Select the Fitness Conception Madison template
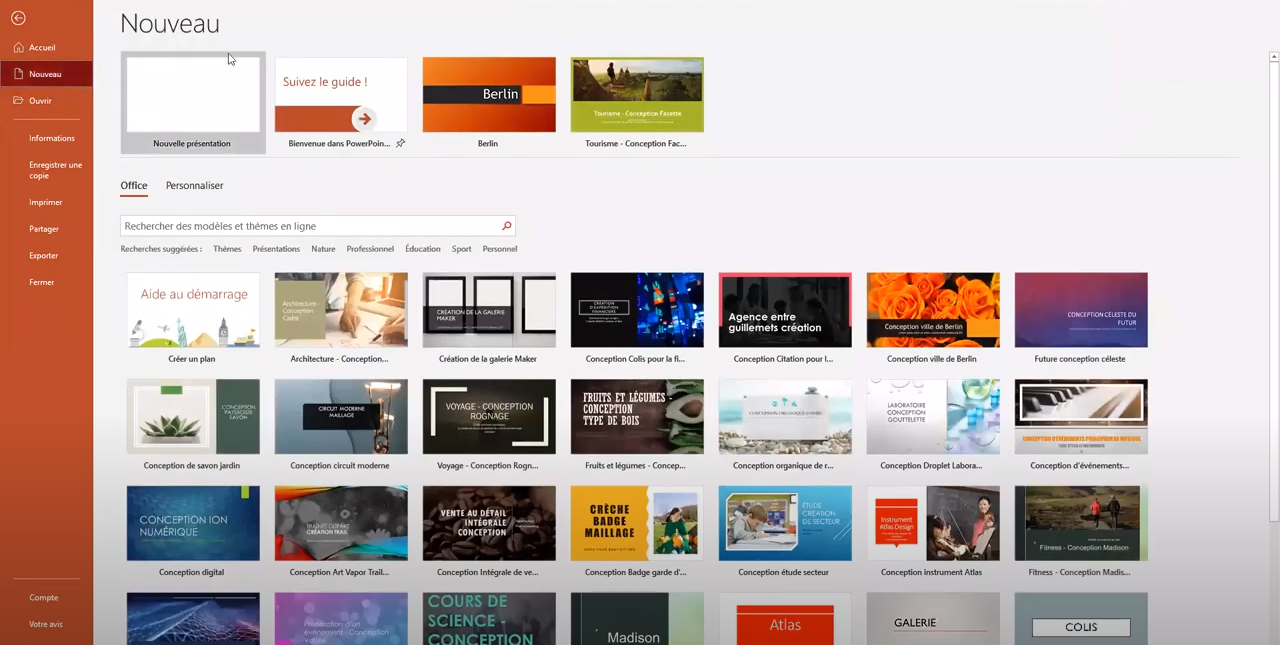 (x=1081, y=532)
